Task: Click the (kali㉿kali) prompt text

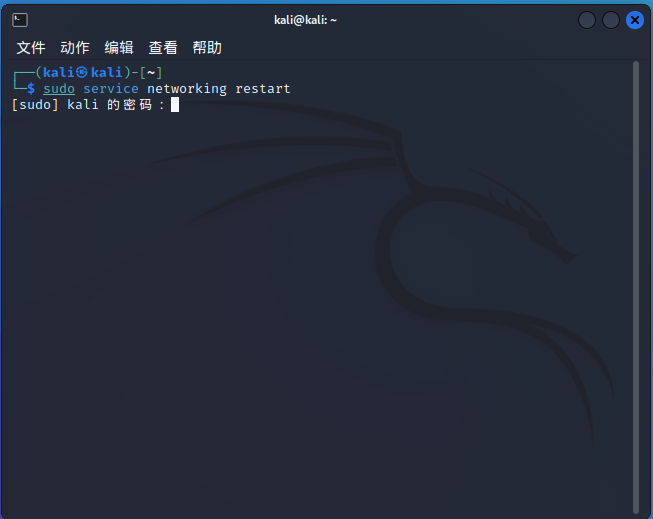Action: (x=83, y=72)
